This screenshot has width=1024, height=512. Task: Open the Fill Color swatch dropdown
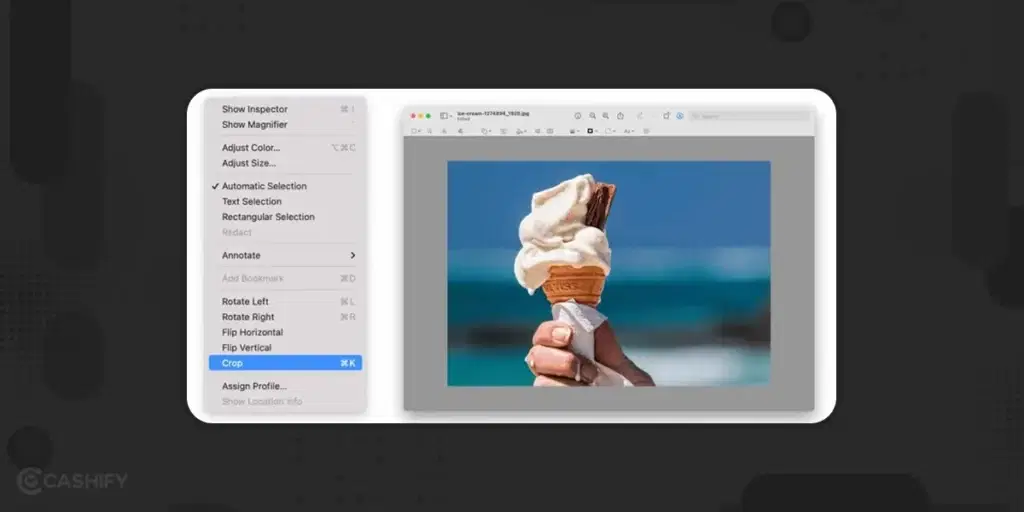pos(611,131)
